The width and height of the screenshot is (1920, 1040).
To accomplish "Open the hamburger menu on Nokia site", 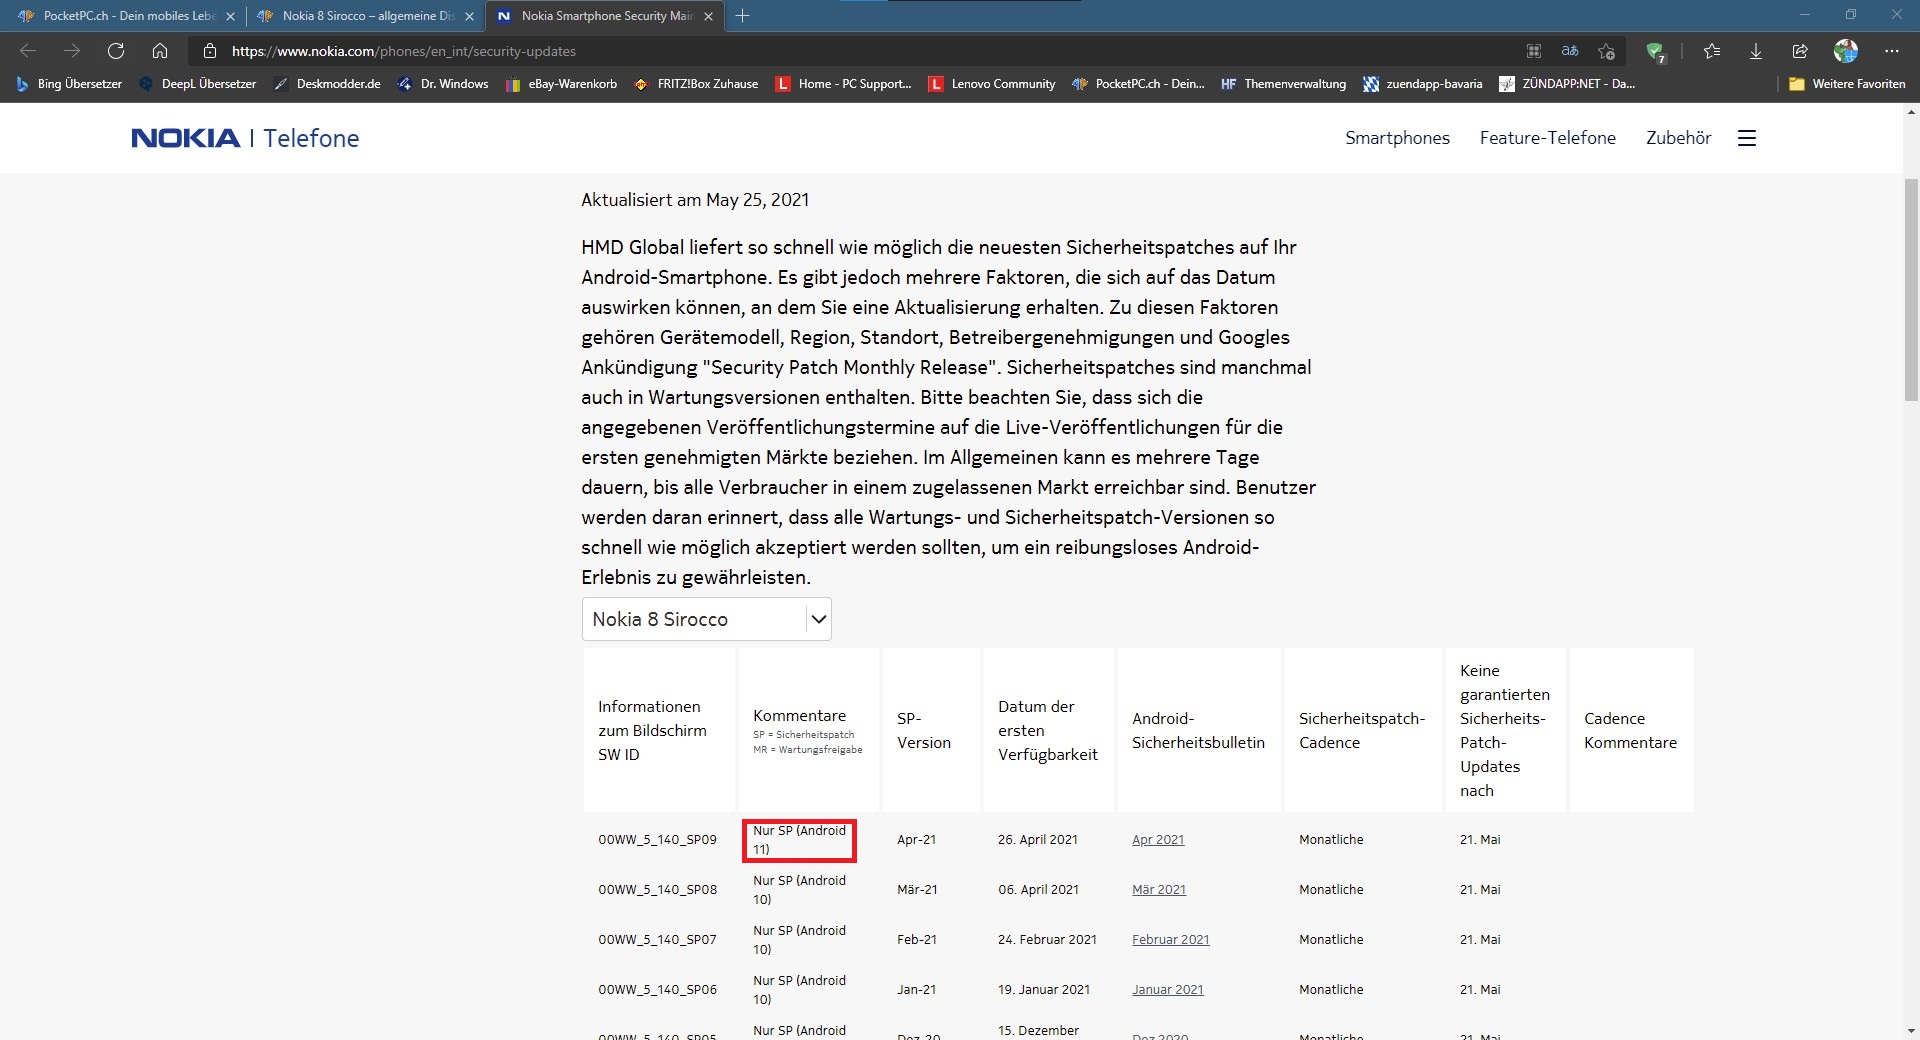I will tap(1747, 138).
